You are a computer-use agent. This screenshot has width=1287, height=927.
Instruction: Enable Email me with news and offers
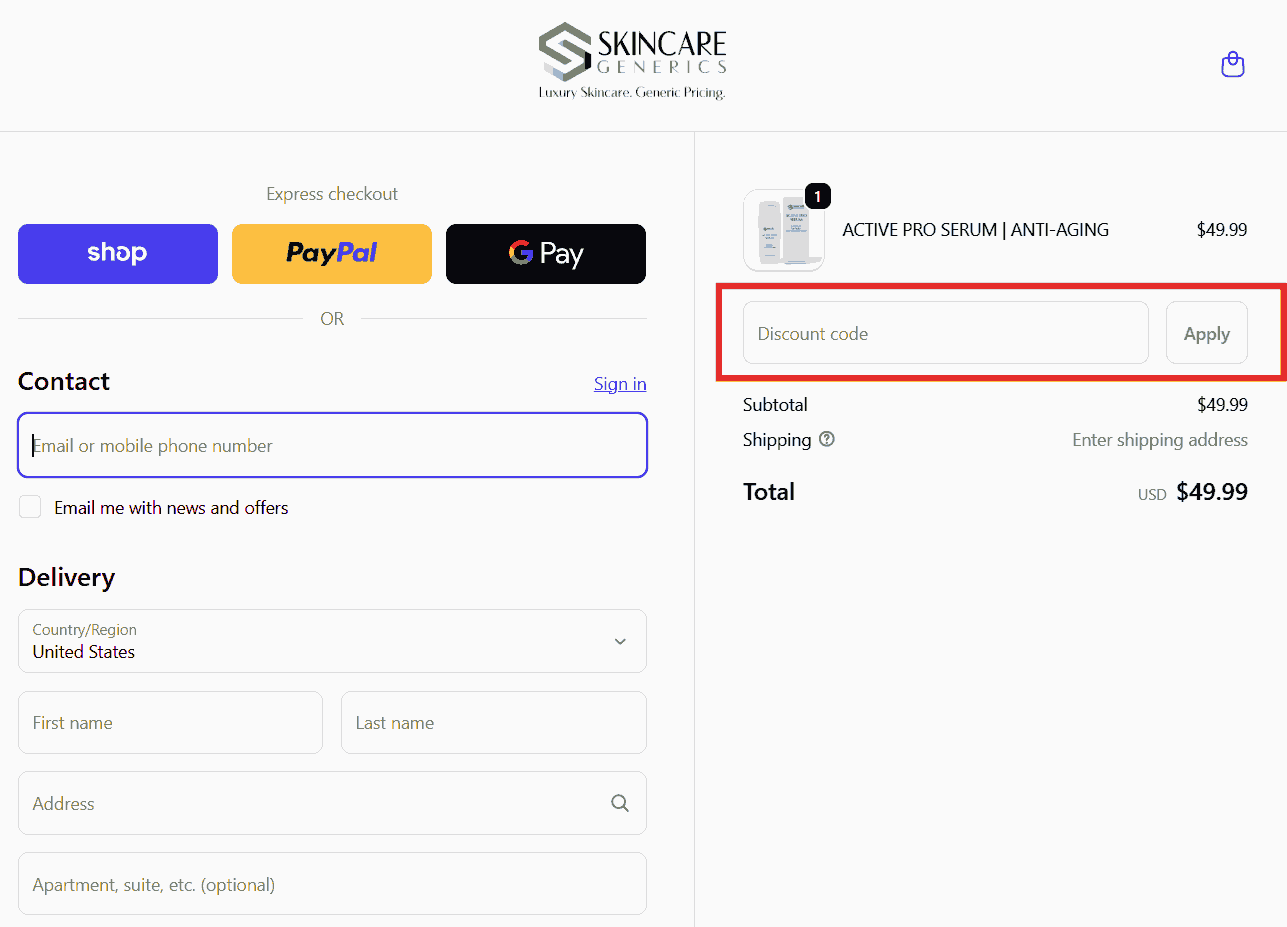coord(31,507)
